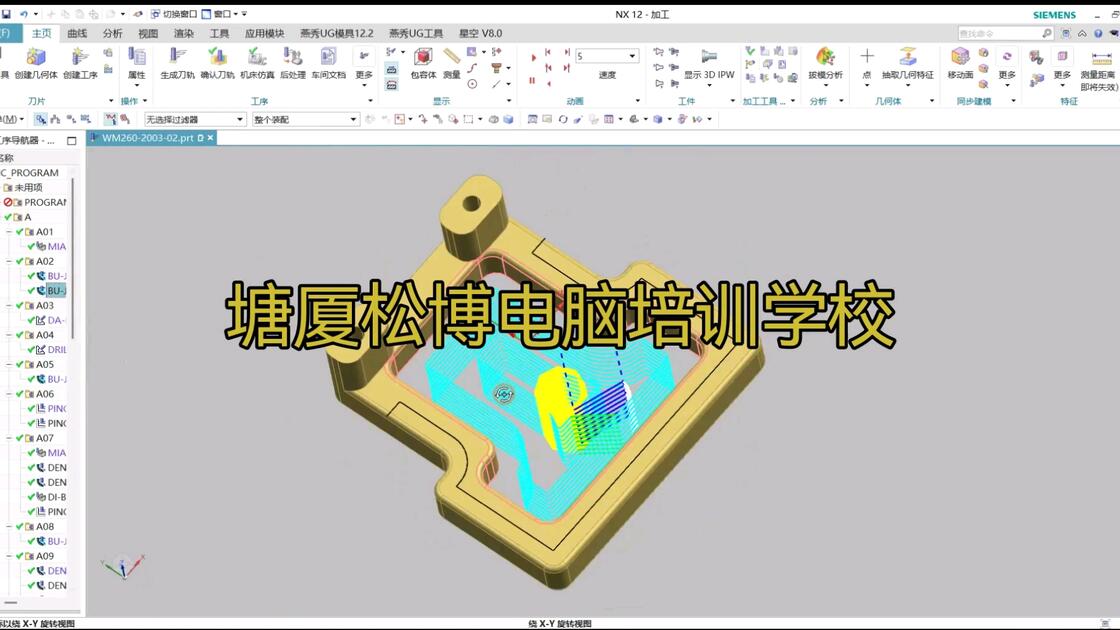This screenshot has width=1120, height=630.
Task: Maximize the Operation Navigator panel square icon
Action: point(71,141)
